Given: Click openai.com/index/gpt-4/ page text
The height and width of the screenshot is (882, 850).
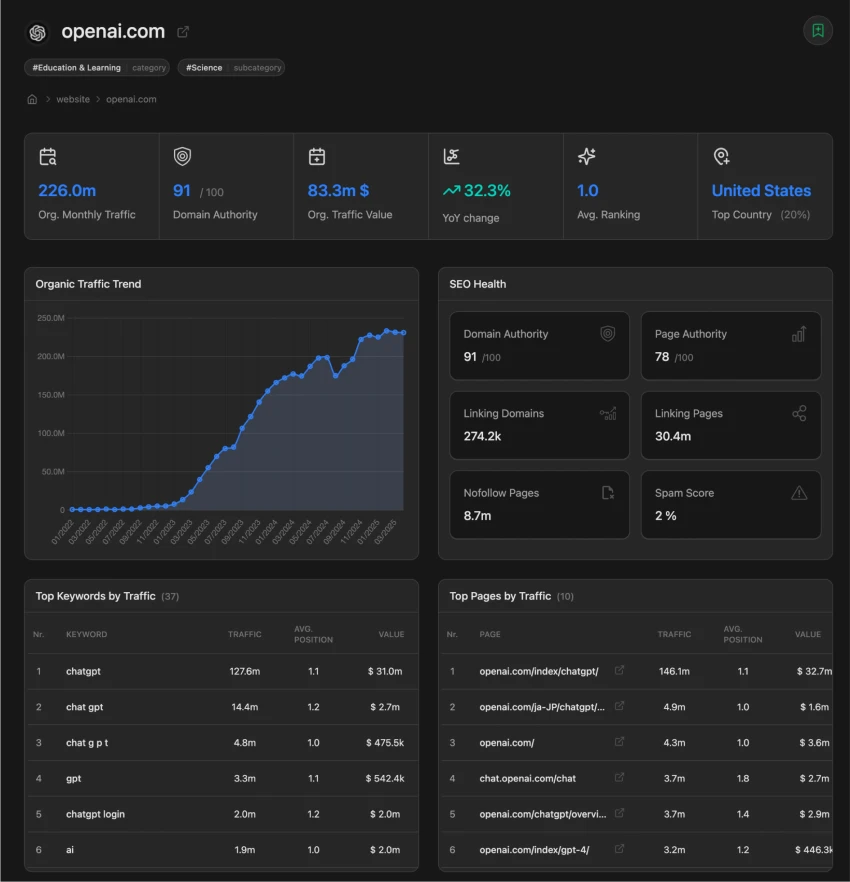Looking at the screenshot, I should (x=534, y=850).
